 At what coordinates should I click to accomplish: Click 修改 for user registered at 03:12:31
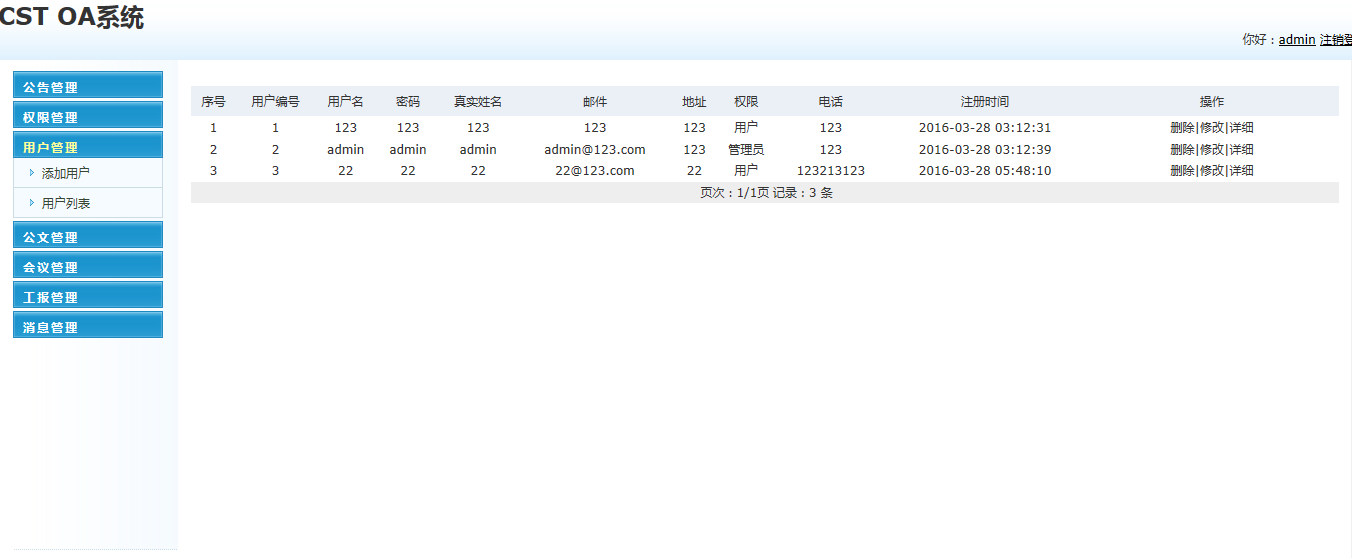[1211, 128]
